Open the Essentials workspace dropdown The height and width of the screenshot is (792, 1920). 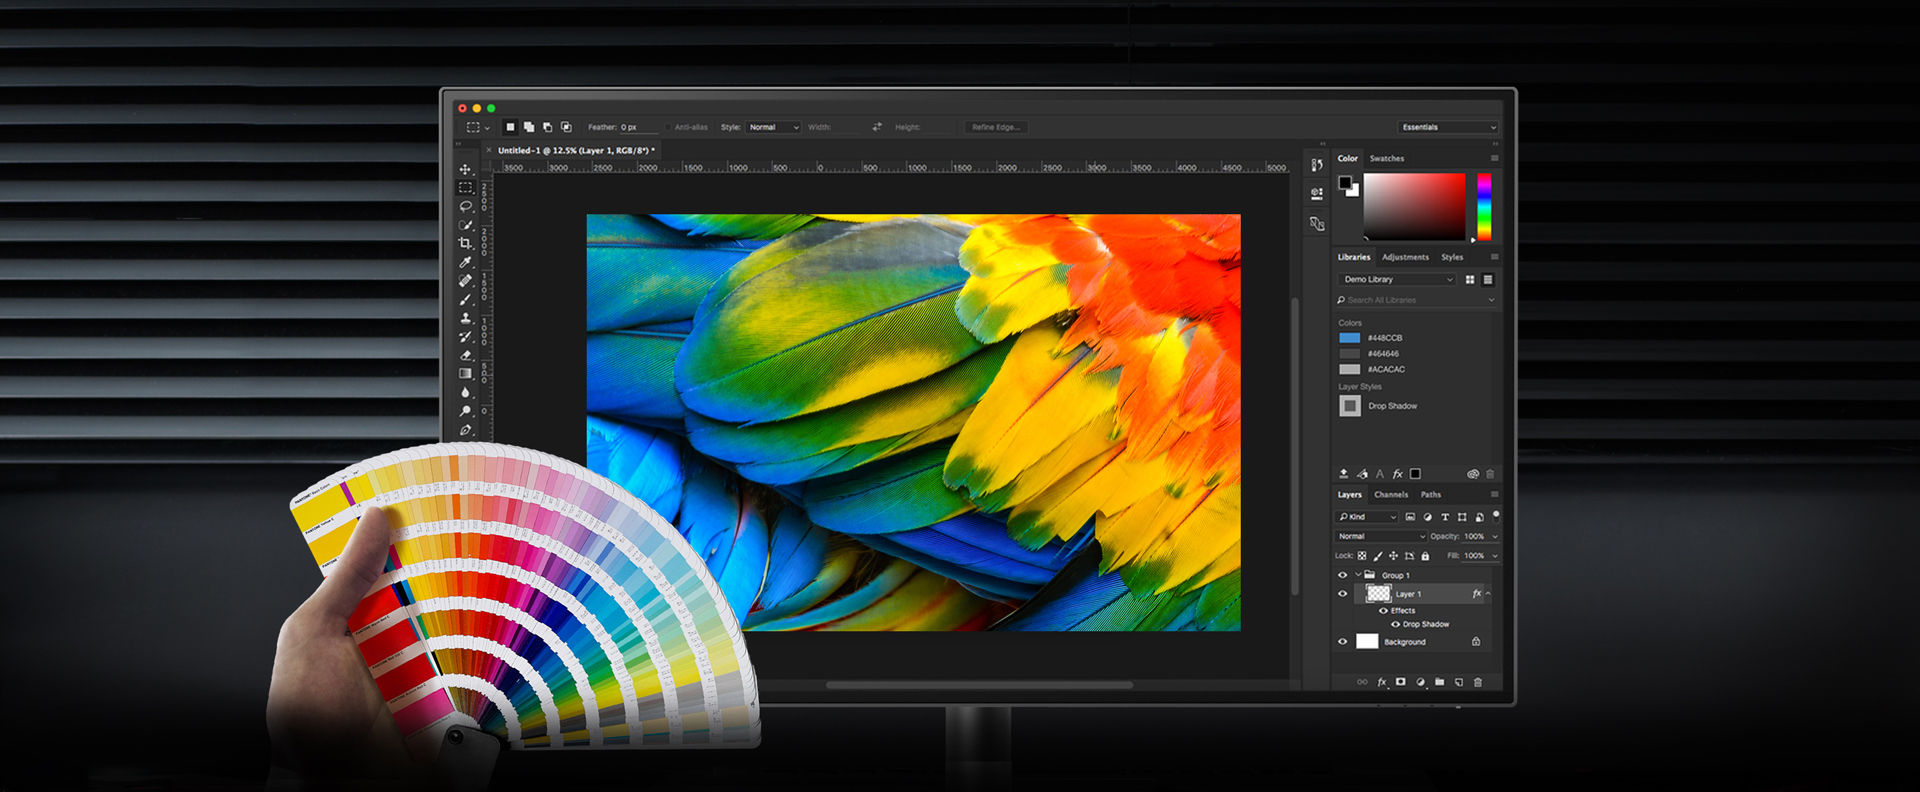click(1448, 127)
